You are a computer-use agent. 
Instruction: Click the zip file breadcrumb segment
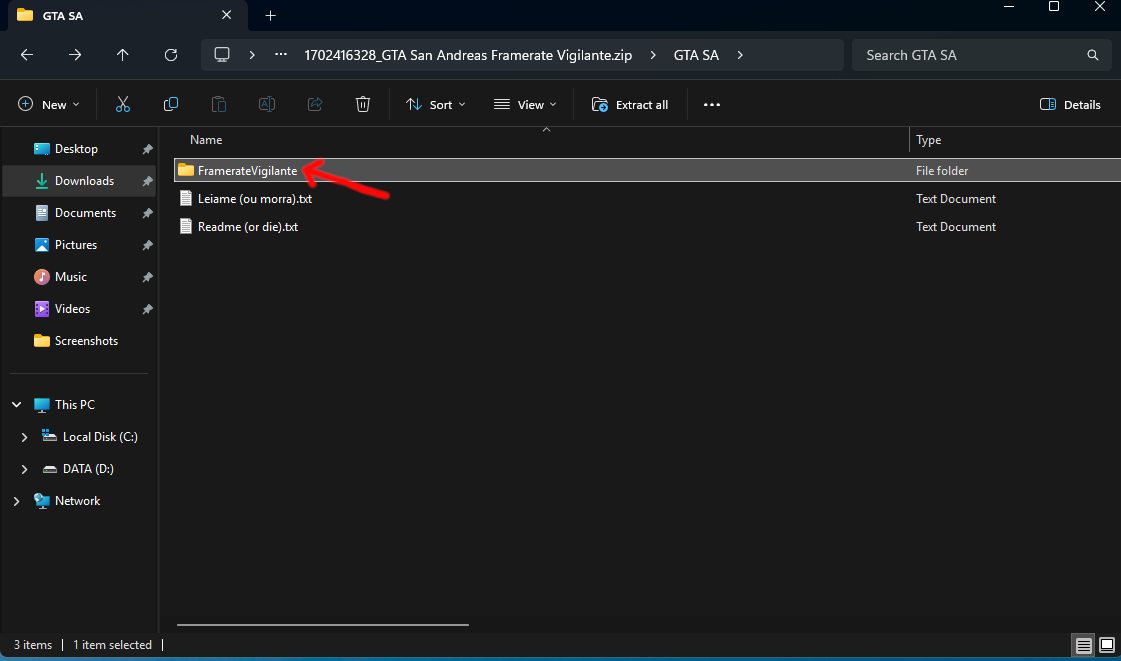pos(468,55)
